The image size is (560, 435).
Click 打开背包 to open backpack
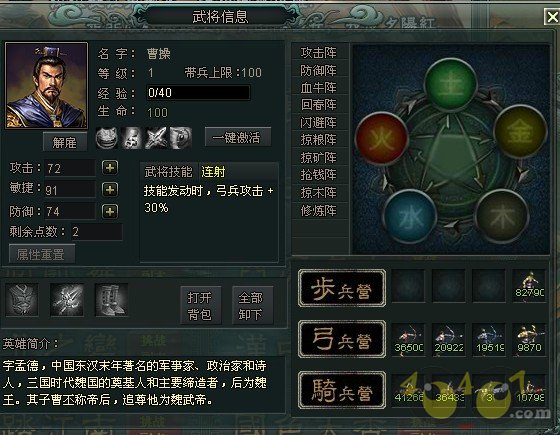click(x=201, y=305)
